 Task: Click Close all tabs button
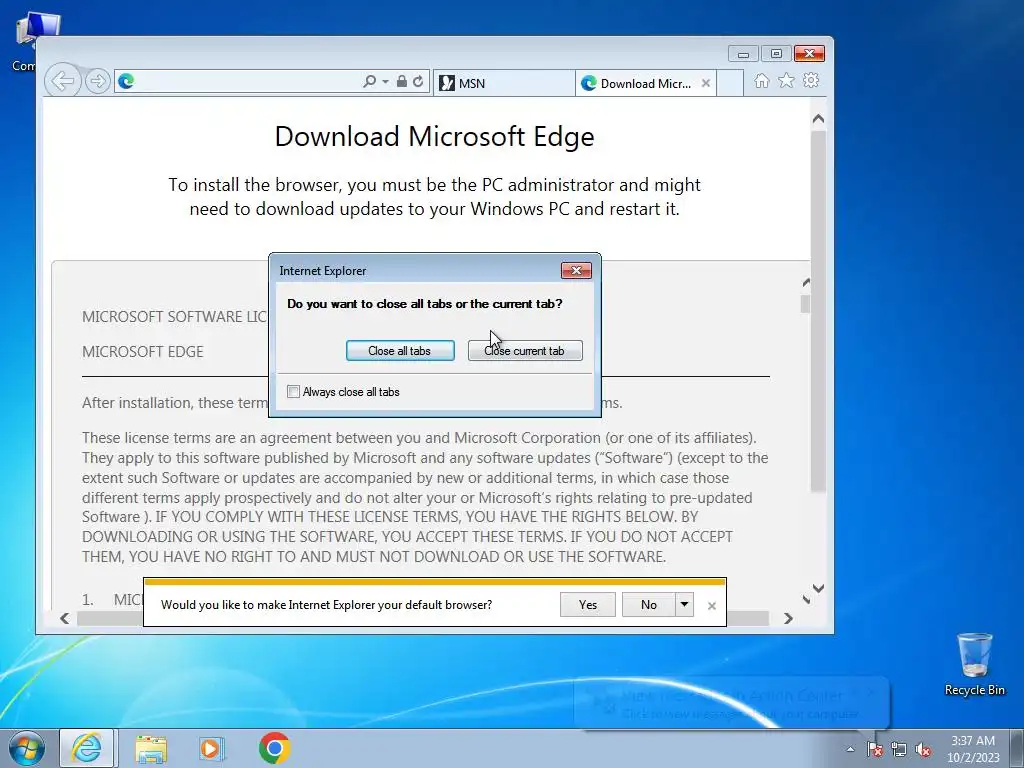point(400,351)
